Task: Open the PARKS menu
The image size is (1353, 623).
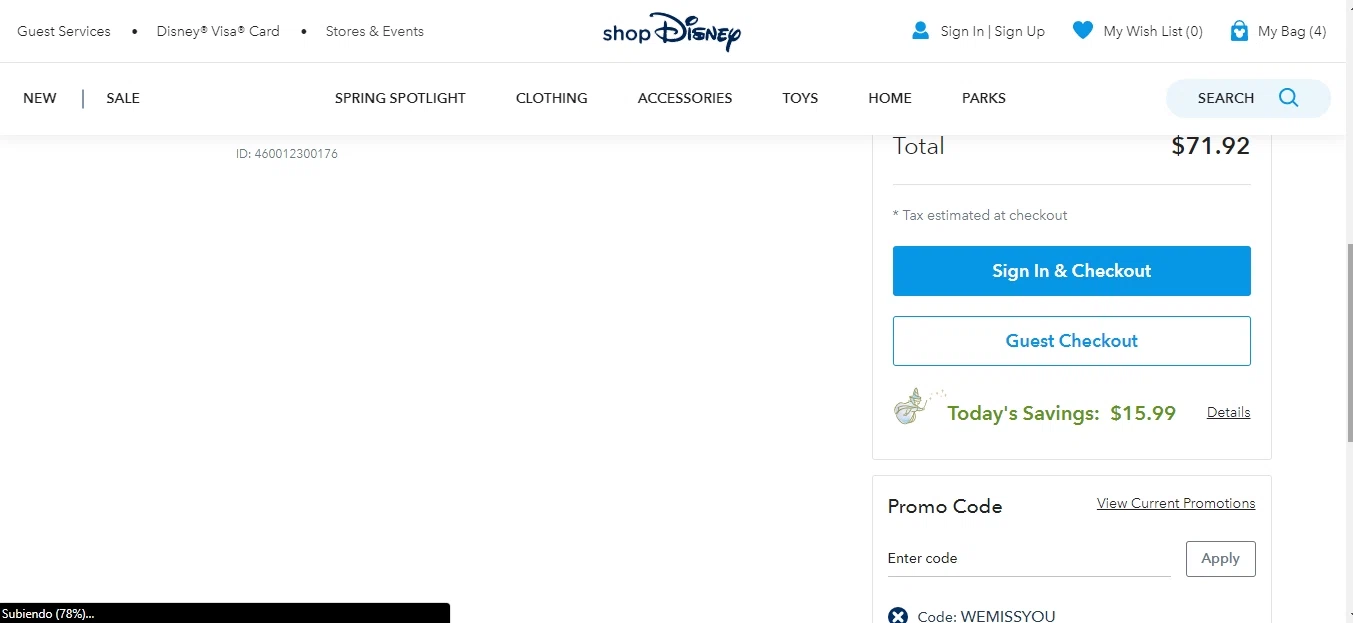Action: coord(984,98)
